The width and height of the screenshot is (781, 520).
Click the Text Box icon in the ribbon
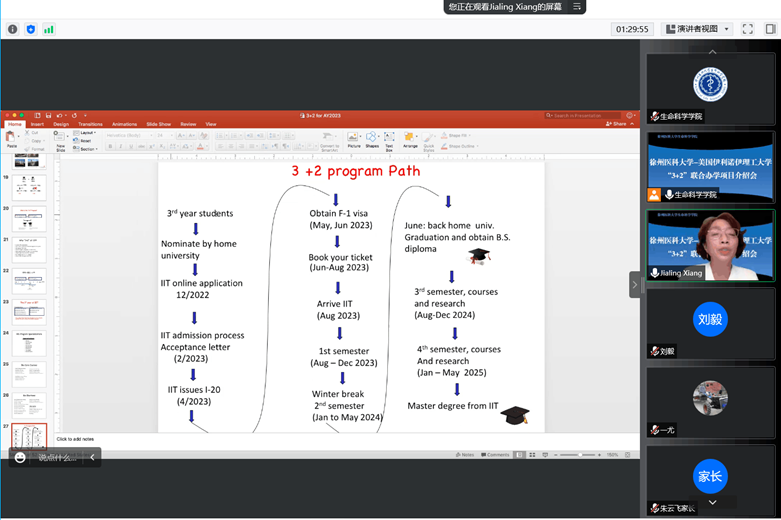(x=390, y=140)
